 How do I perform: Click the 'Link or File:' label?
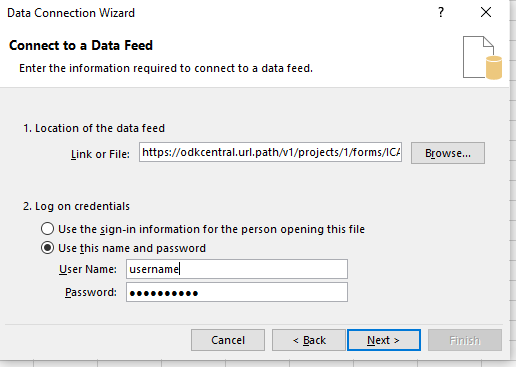tap(100, 154)
